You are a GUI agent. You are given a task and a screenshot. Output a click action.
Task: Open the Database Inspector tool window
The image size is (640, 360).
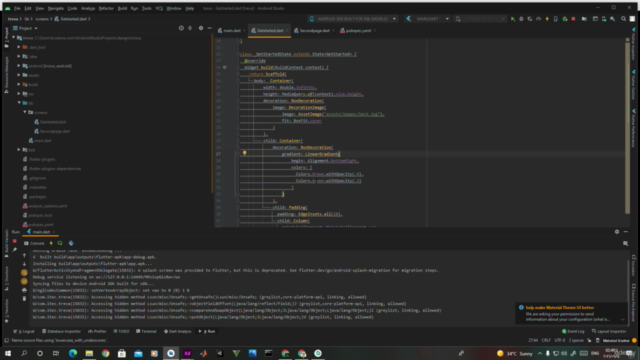point(62,331)
